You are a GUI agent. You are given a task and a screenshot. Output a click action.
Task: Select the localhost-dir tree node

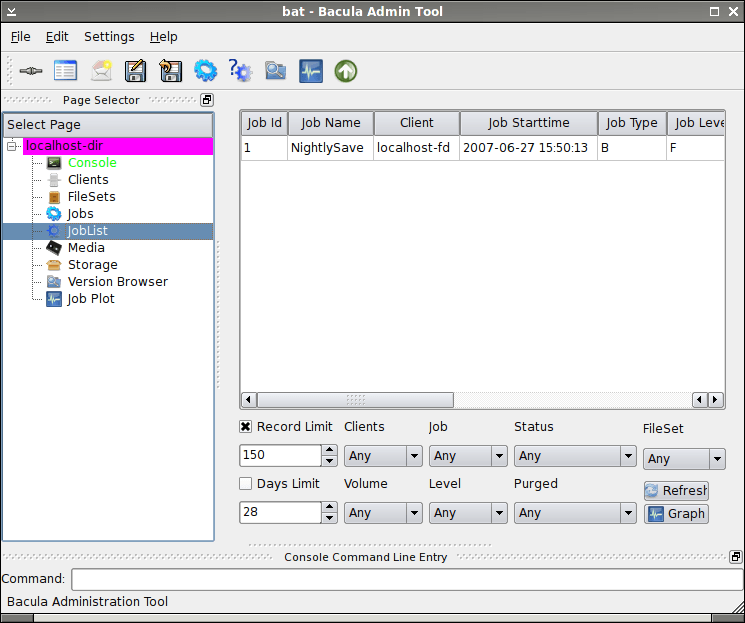[x=118, y=146]
